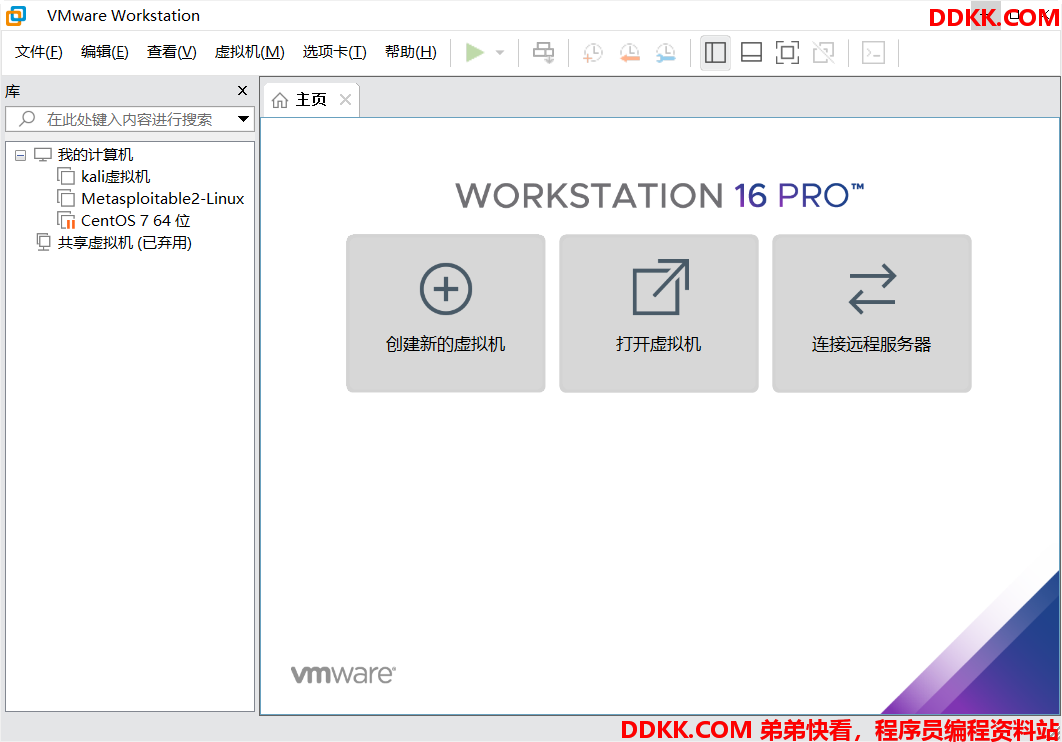
Task: Open the snapshot manager wrench icon
Action: pos(666,52)
